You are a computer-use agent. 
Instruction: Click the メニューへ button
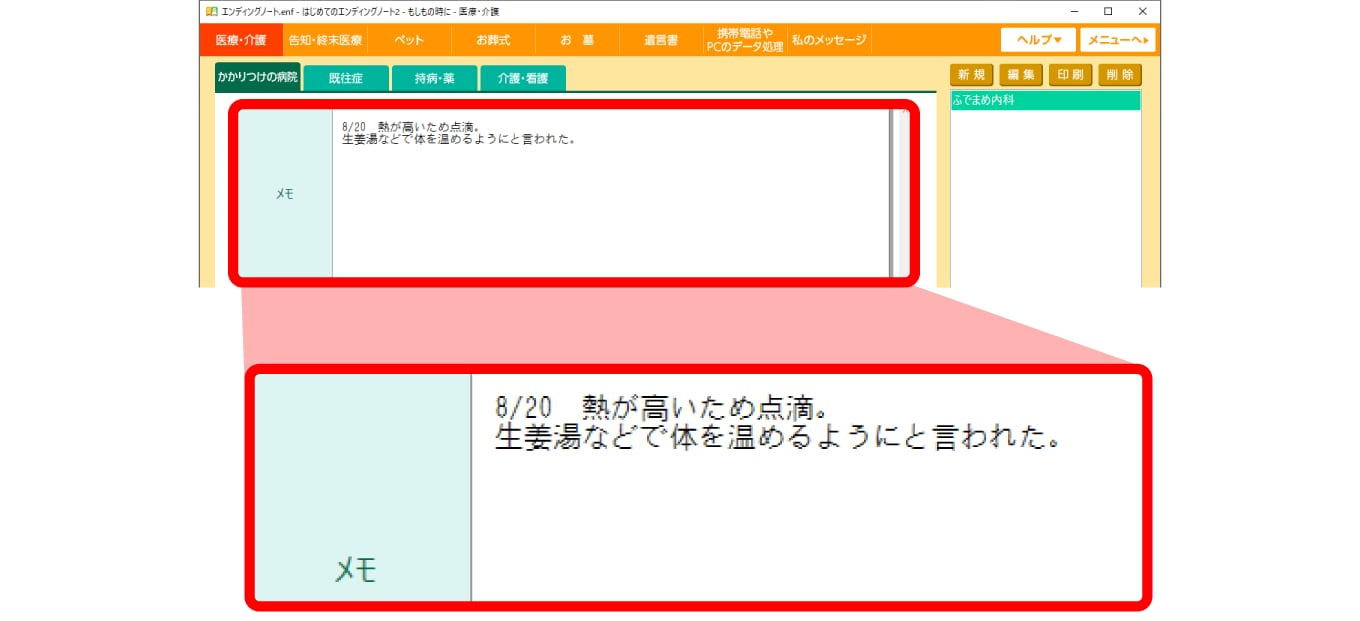[x=1117, y=40]
